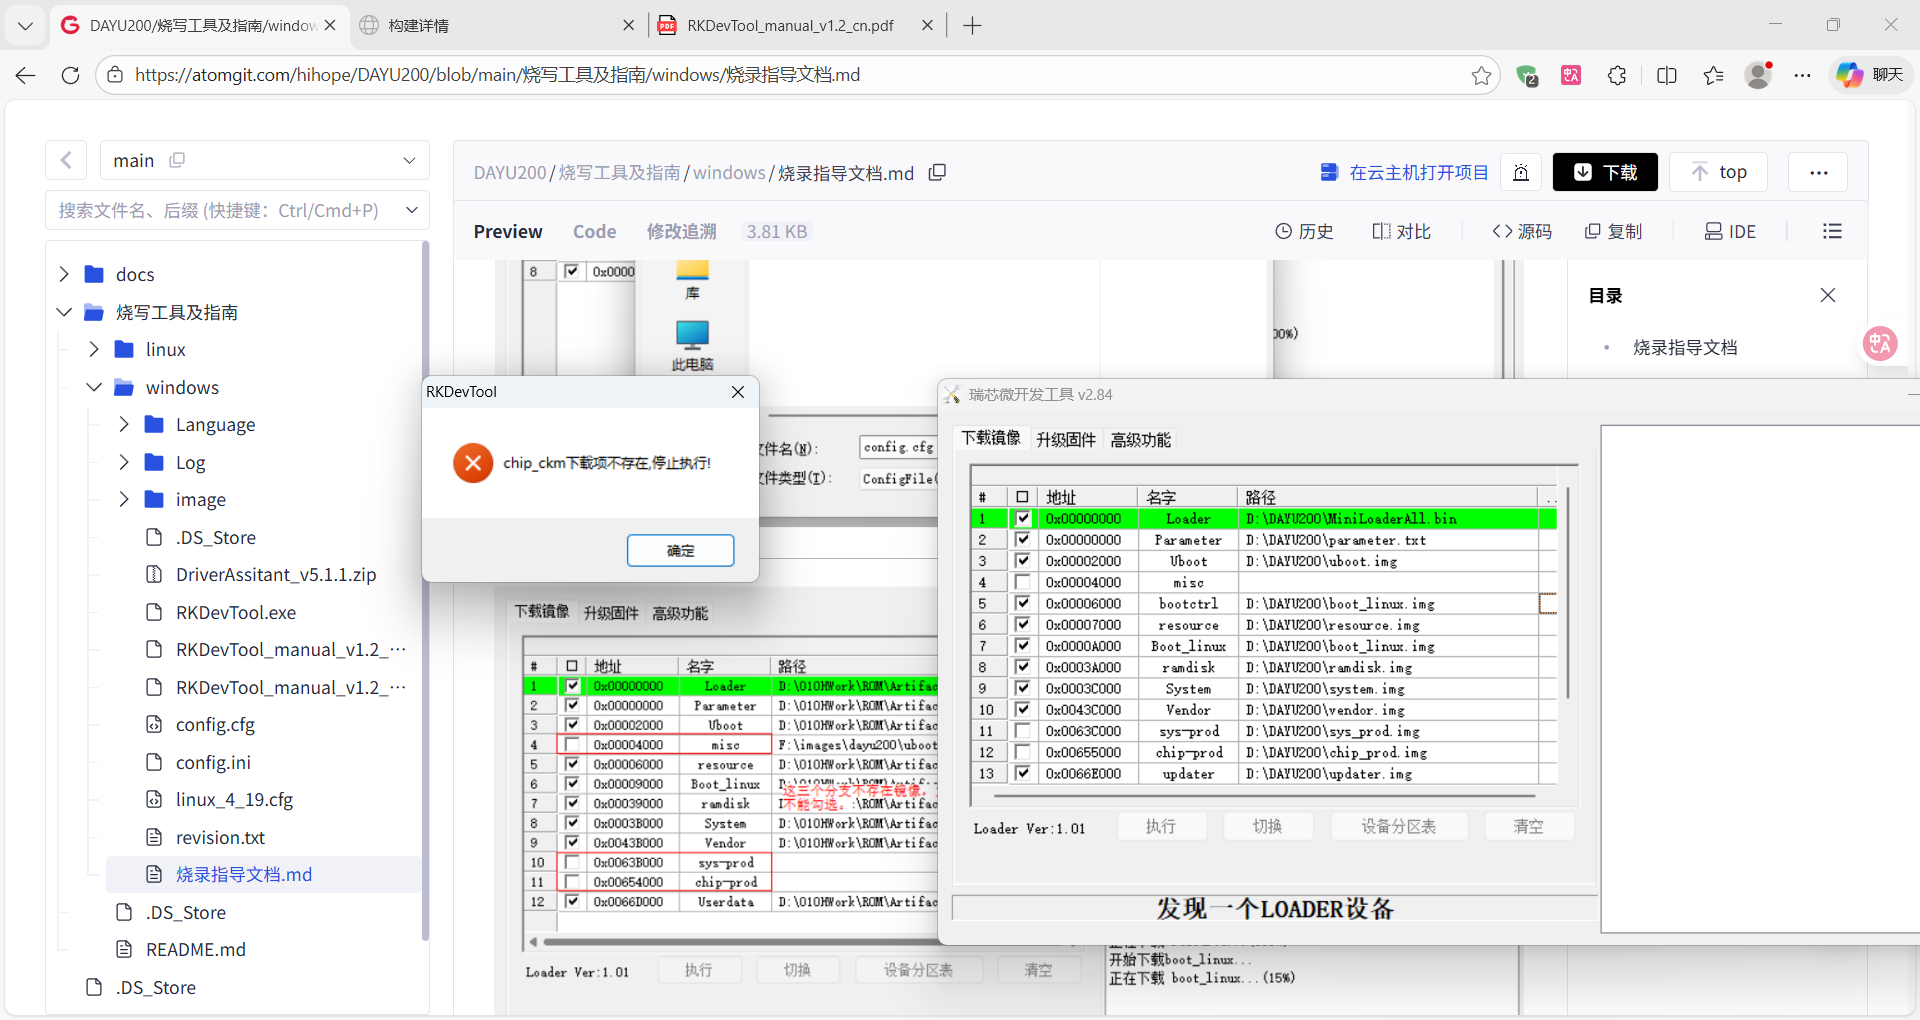This screenshot has width=1920, height=1020.
Task: Click floating translate icon on right edge
Action: point(1880,344)
